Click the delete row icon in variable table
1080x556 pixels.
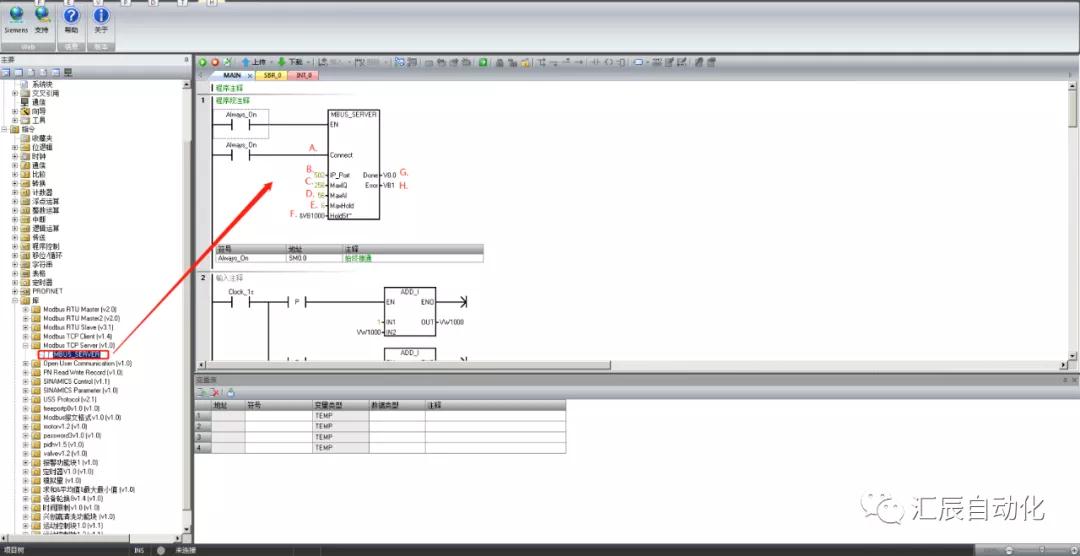tap(215, 392)
